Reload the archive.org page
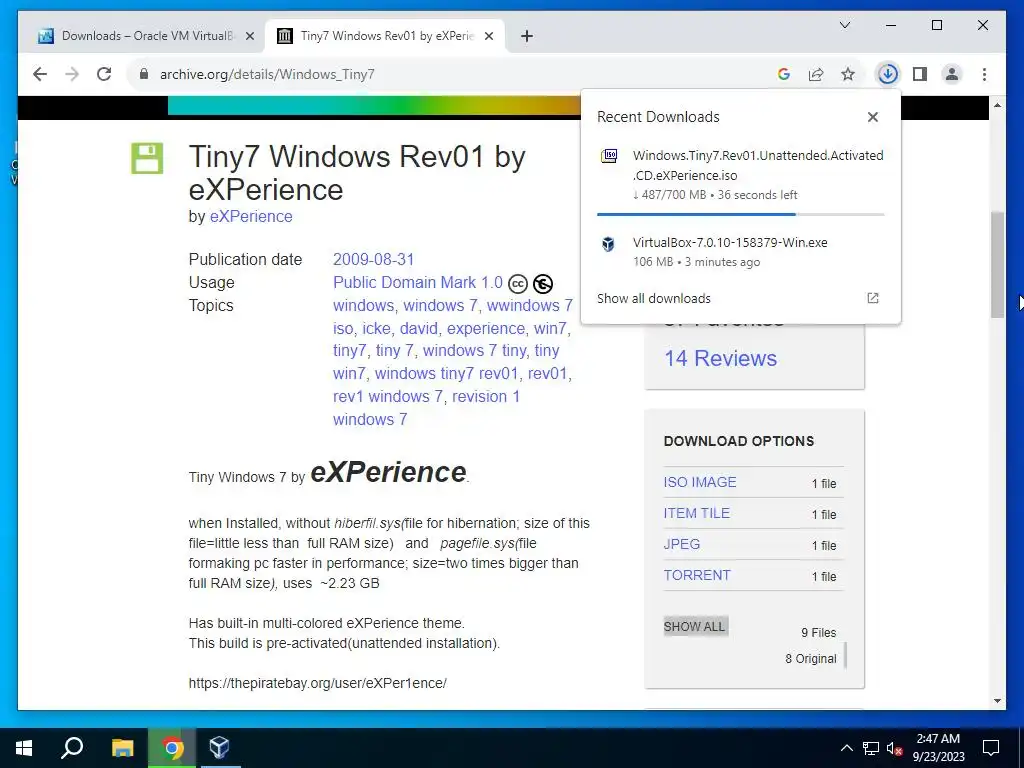The width and height of the screenshot is (1024, 768). pyautogui.click(x=104, y=74)
